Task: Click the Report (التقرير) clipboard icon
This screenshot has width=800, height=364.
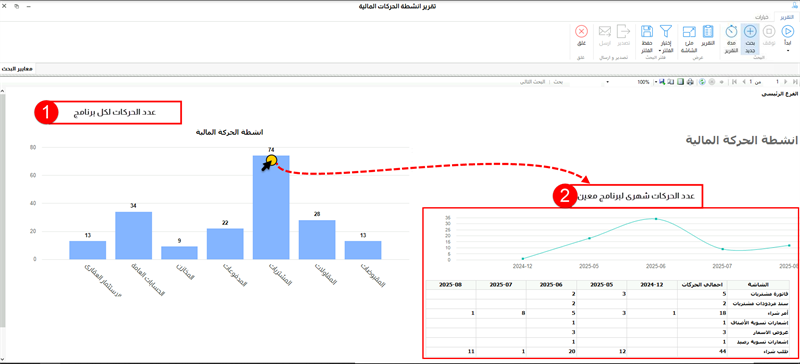Action: 708,32
